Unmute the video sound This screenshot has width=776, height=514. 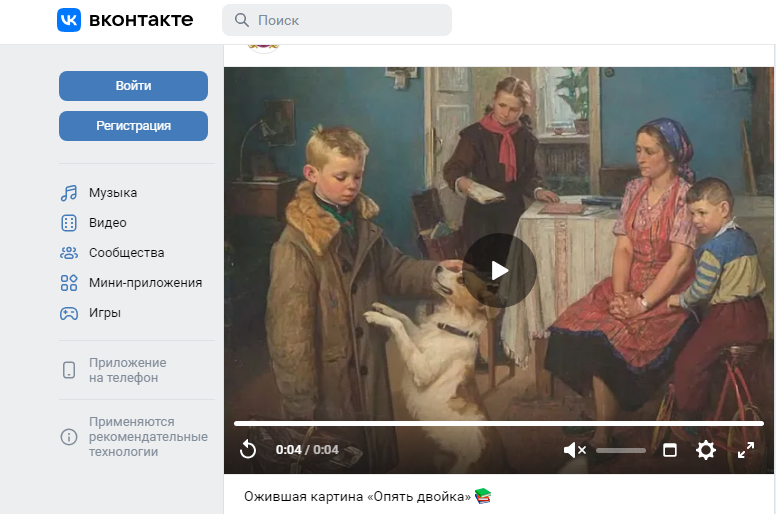(574, 450)
